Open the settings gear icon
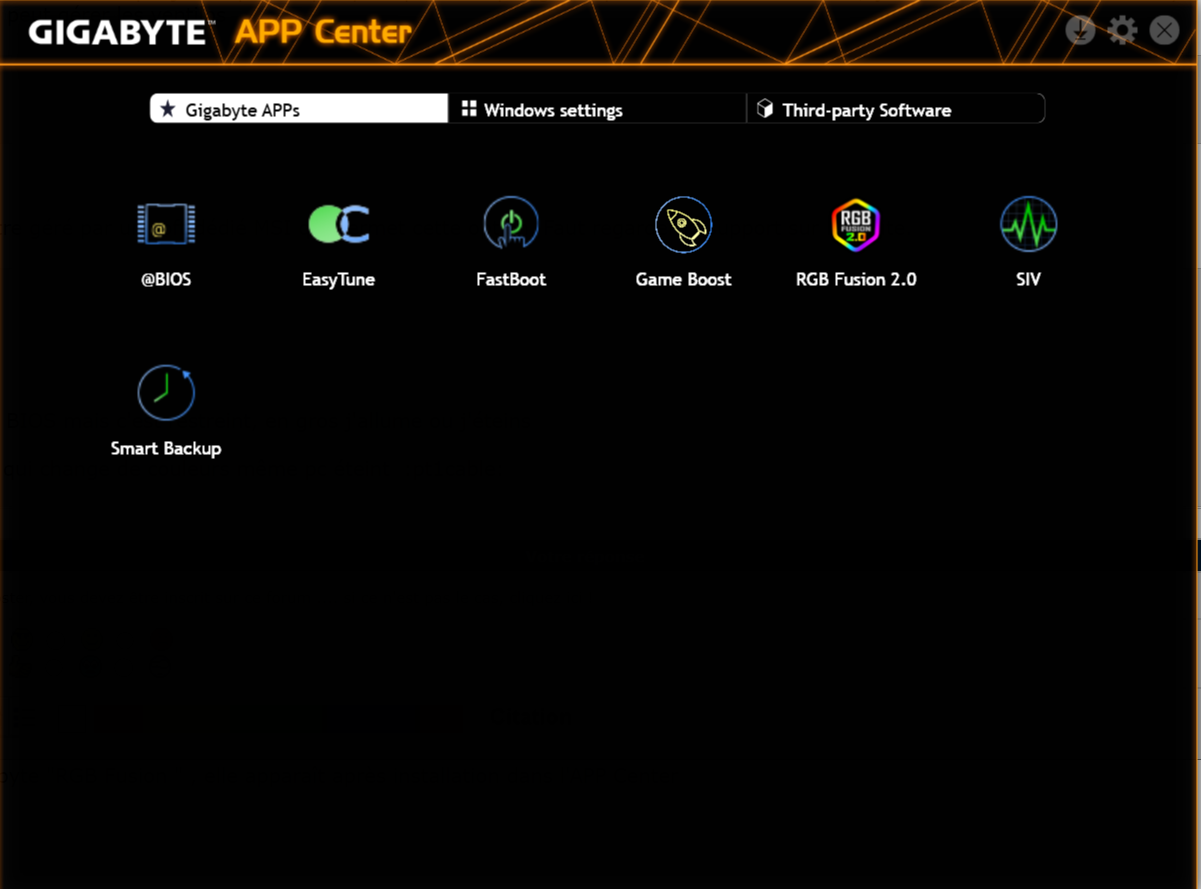Screen dimensions: 1201x889 (x=1123, y=31)
